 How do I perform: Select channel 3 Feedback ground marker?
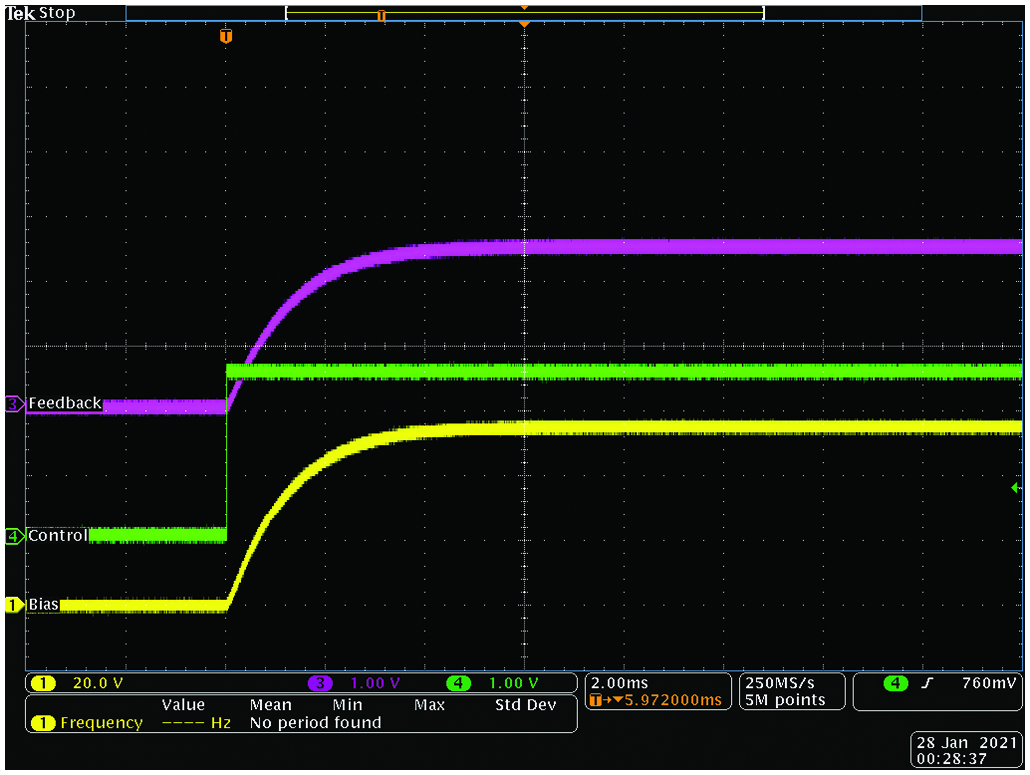click(x=14, y=404)
